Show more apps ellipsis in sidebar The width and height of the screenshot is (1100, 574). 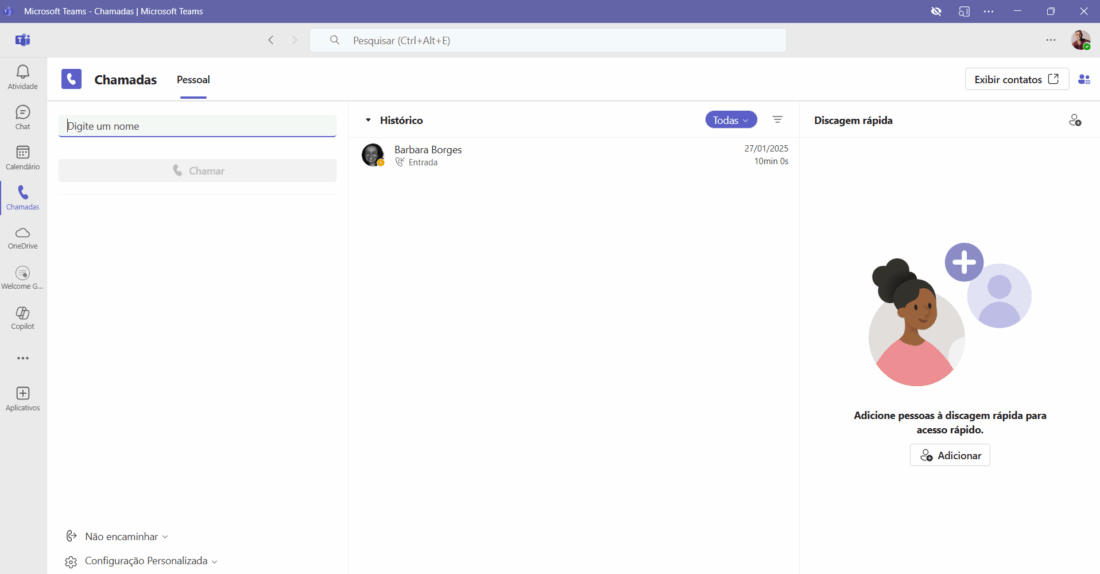coord(23,358)
